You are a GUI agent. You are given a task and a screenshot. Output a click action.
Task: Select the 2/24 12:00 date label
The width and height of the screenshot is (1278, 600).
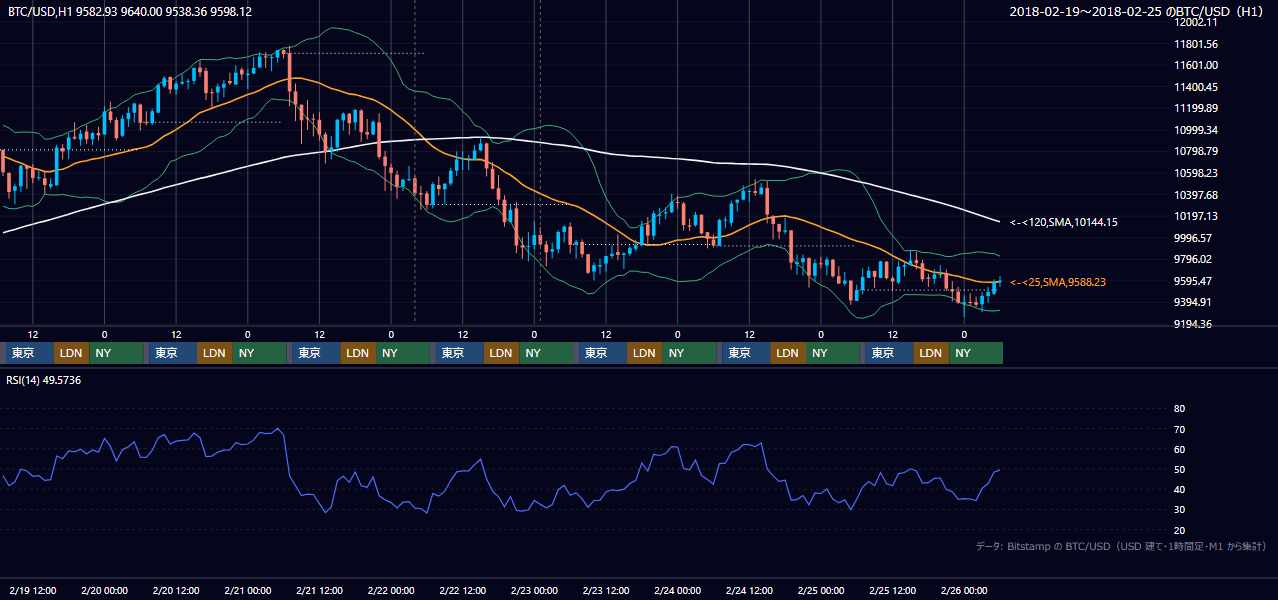(x=749, y=590)
